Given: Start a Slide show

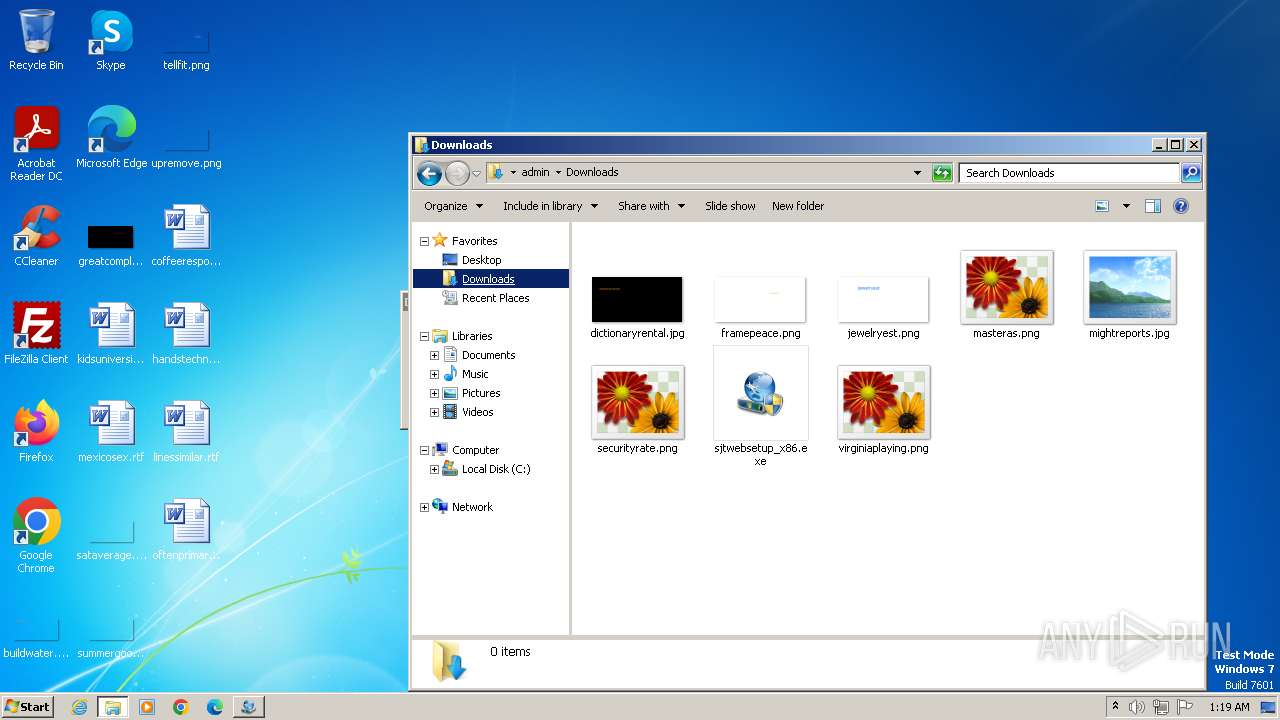Looking at the screenshot, I should (x=730, y=206).
